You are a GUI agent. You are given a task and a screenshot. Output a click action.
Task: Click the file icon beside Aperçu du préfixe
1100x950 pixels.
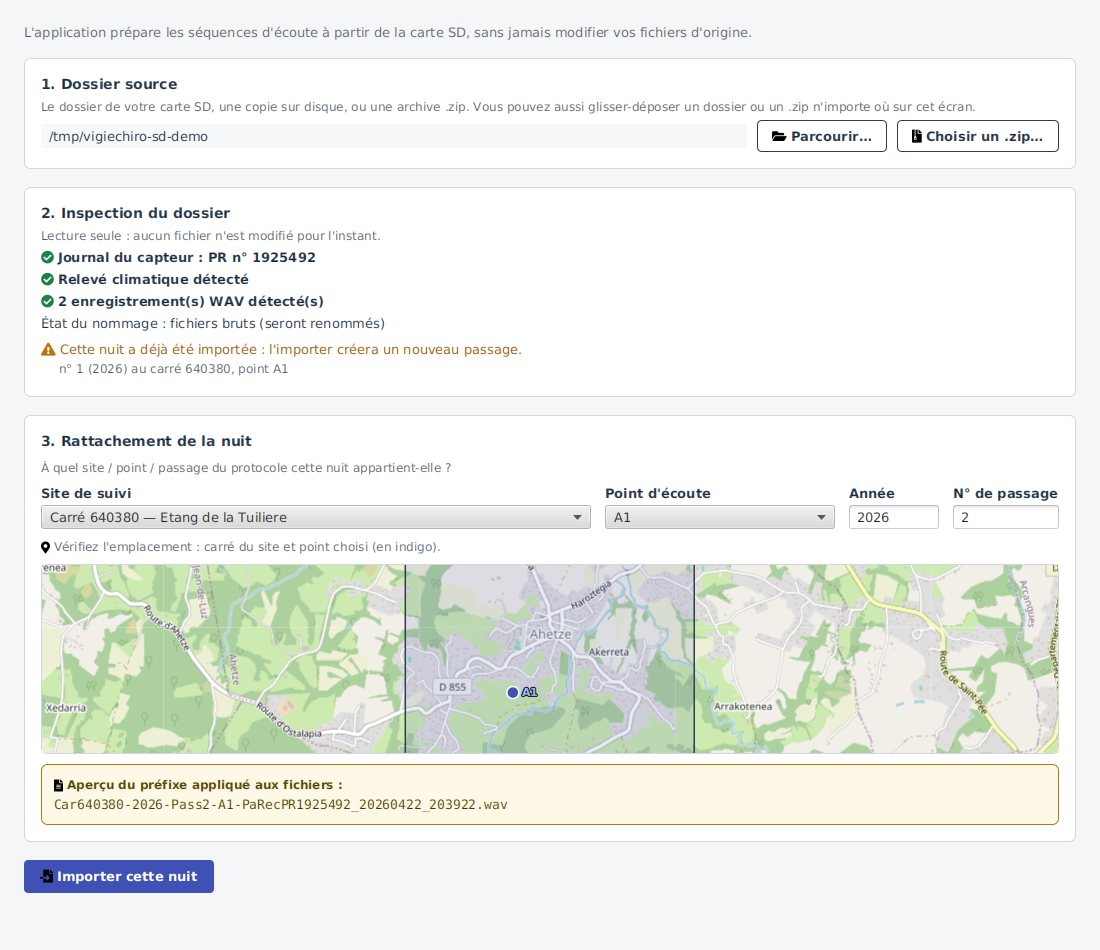(x=59, y=785)
